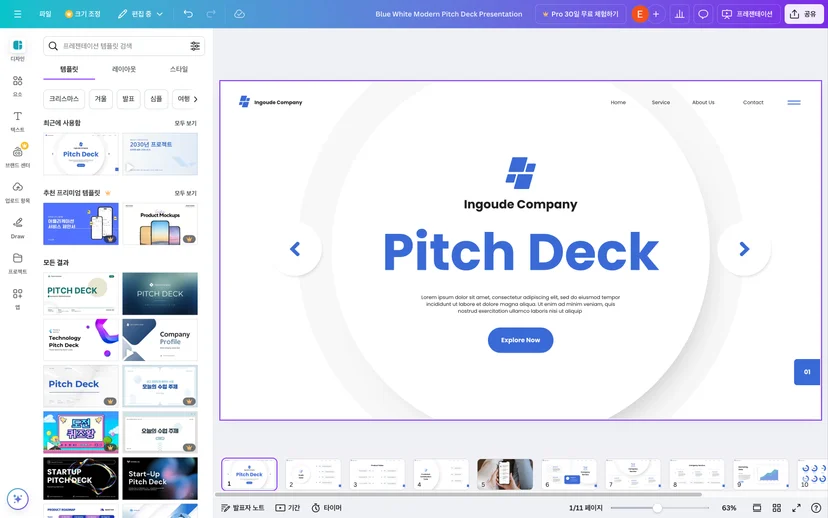Viewport: 828px width, 518px height.
Task: Select slide 5 thumbnail with phone photo
Action: pos(505,474)
